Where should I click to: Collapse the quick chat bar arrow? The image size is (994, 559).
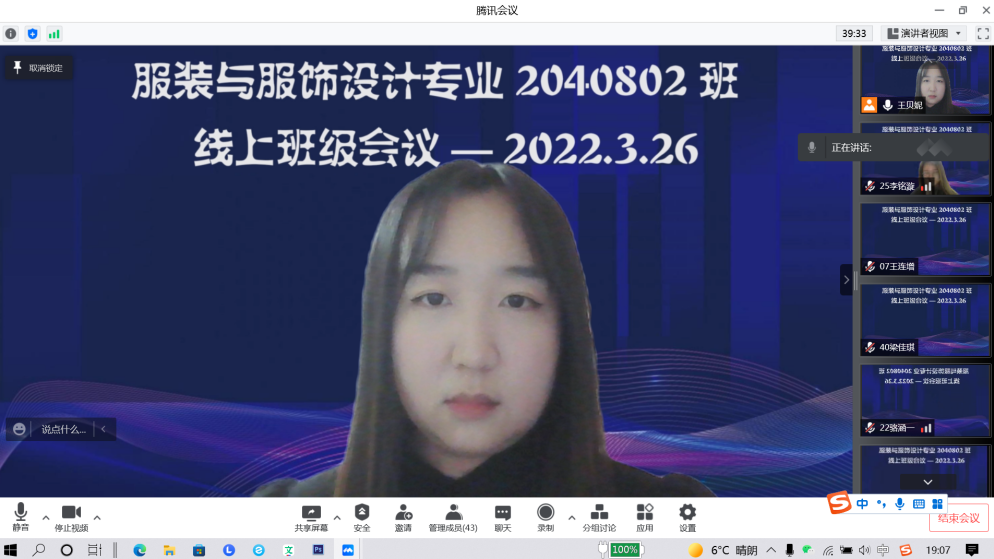(x=103, y=429)
